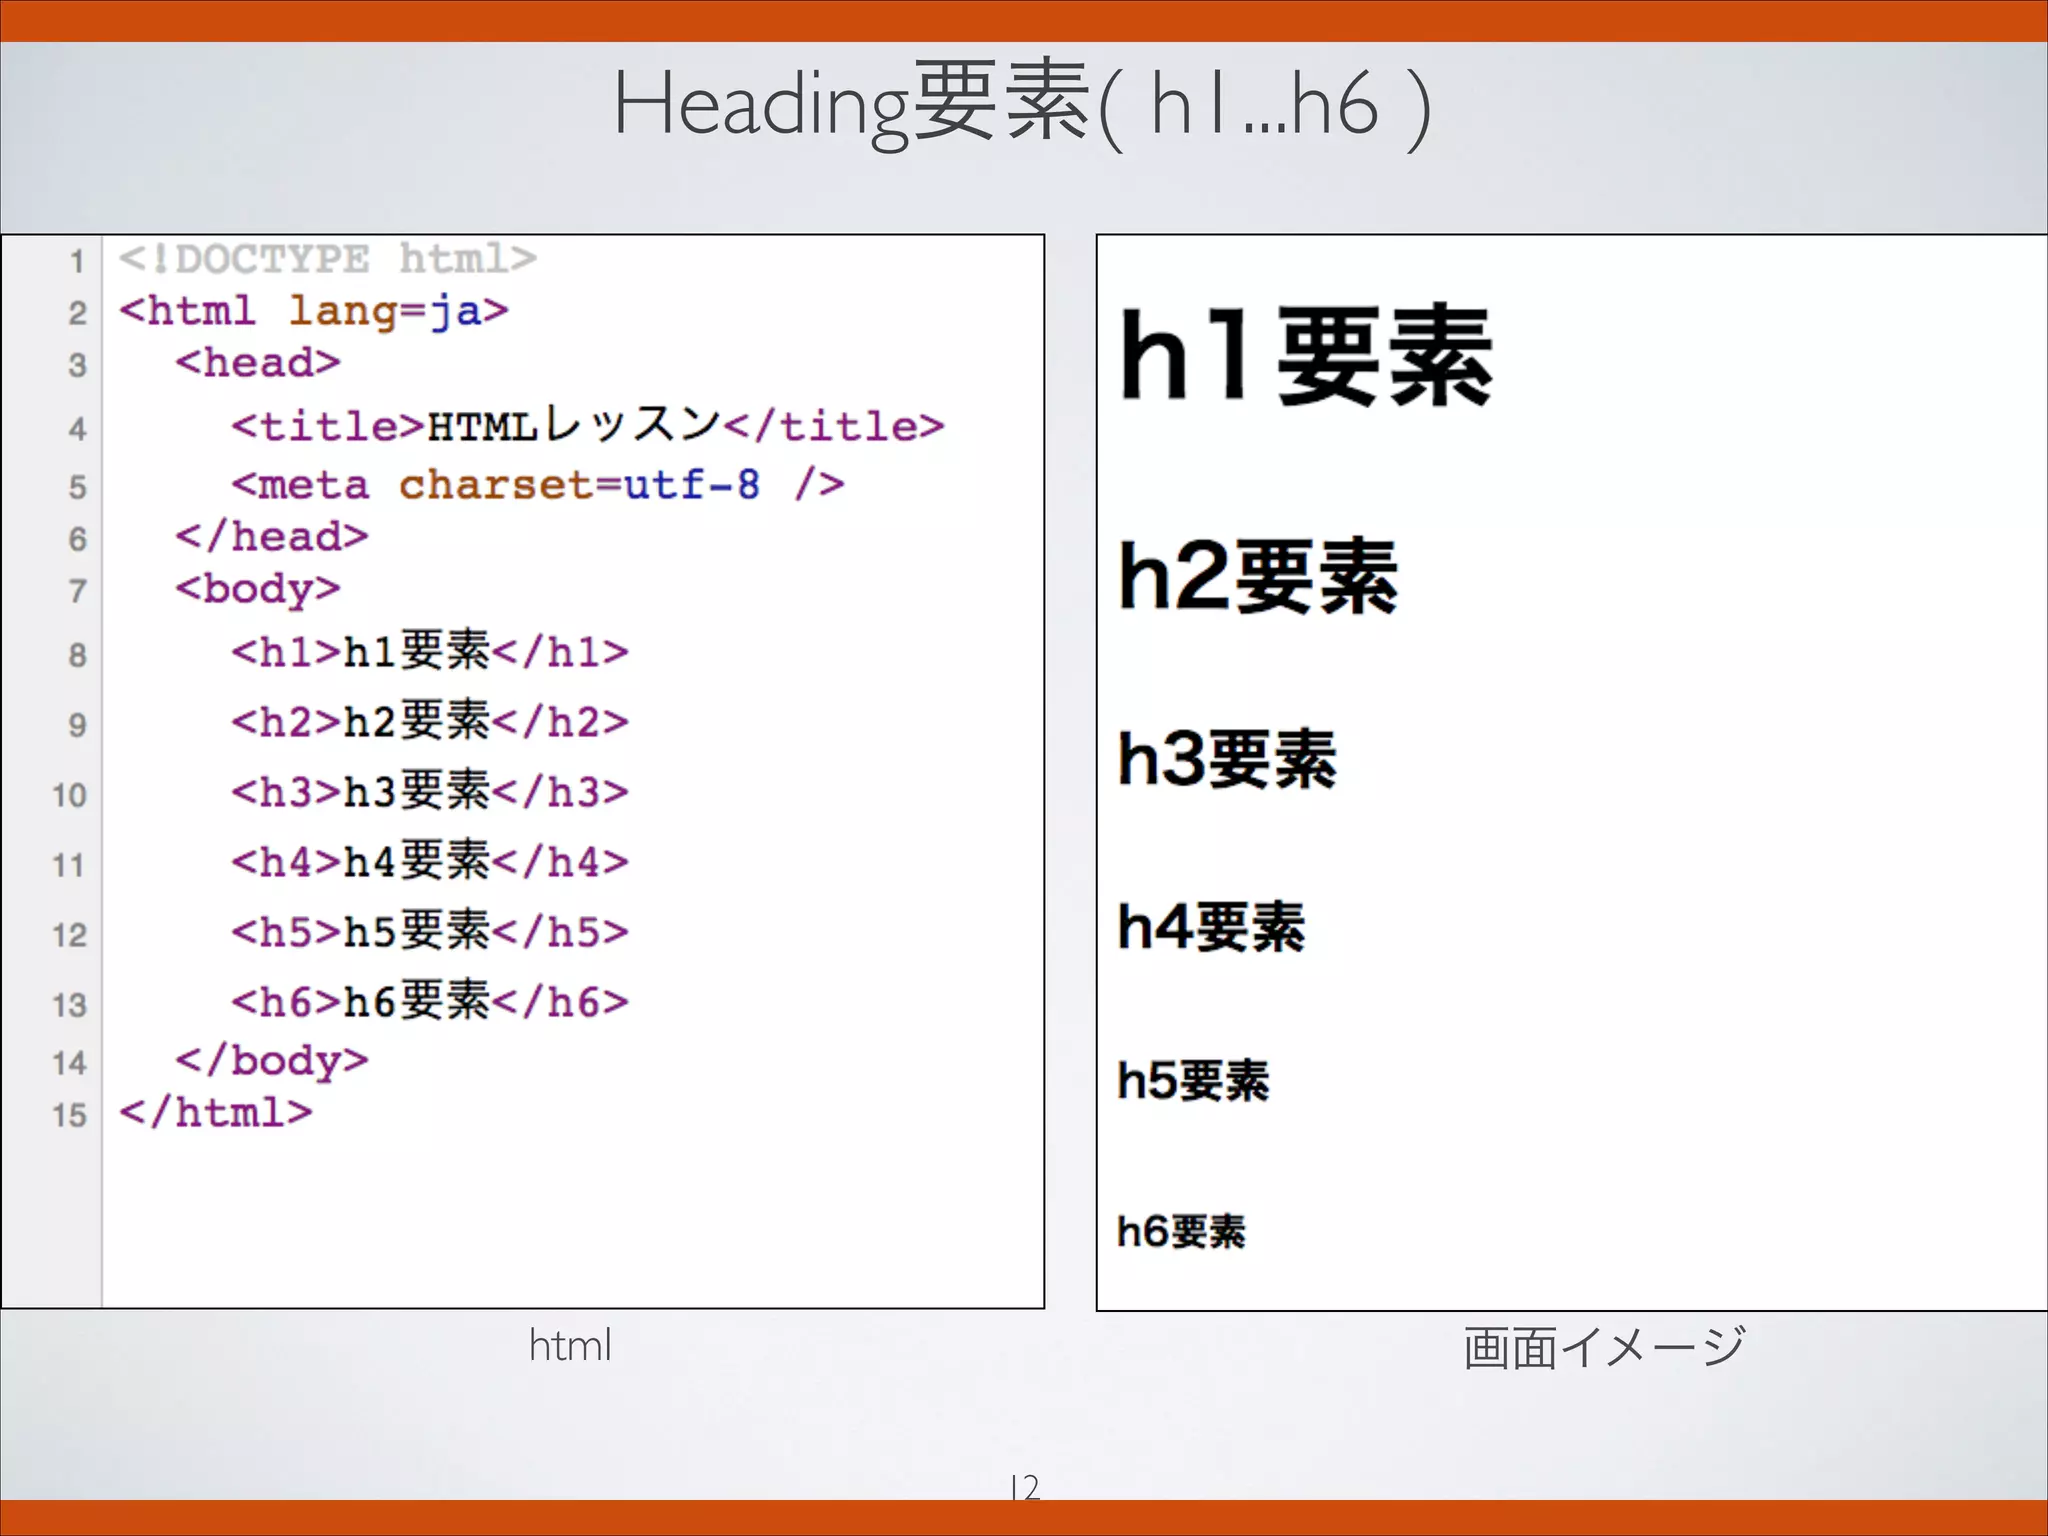
Task: Click the "<h4>h4要素</h4>" code line
Action: pos(430,862)
